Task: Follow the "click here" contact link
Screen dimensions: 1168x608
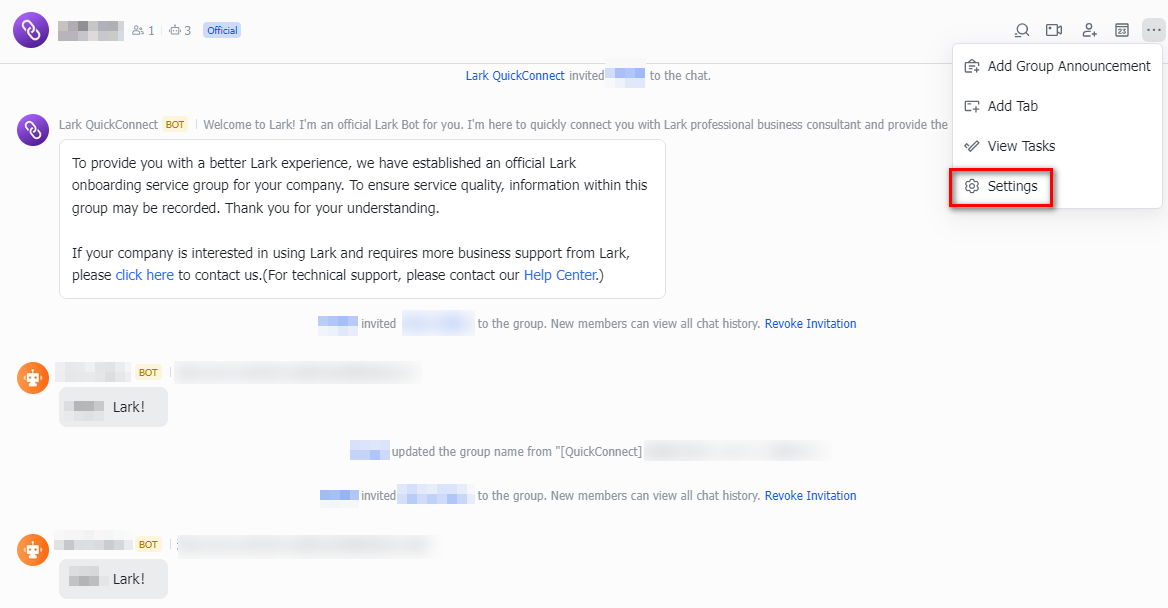Action: pyautogui.click(x=145, y=275)
